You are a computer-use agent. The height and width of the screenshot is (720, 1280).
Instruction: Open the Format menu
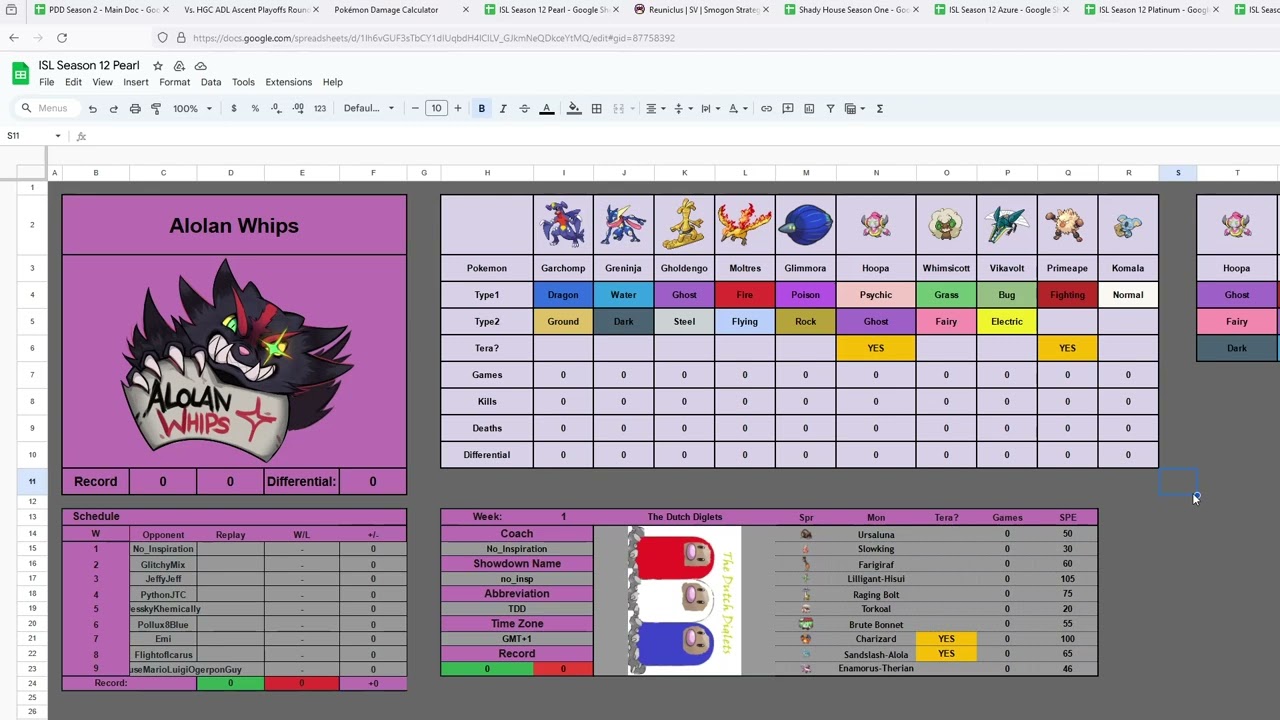point(174,82)
